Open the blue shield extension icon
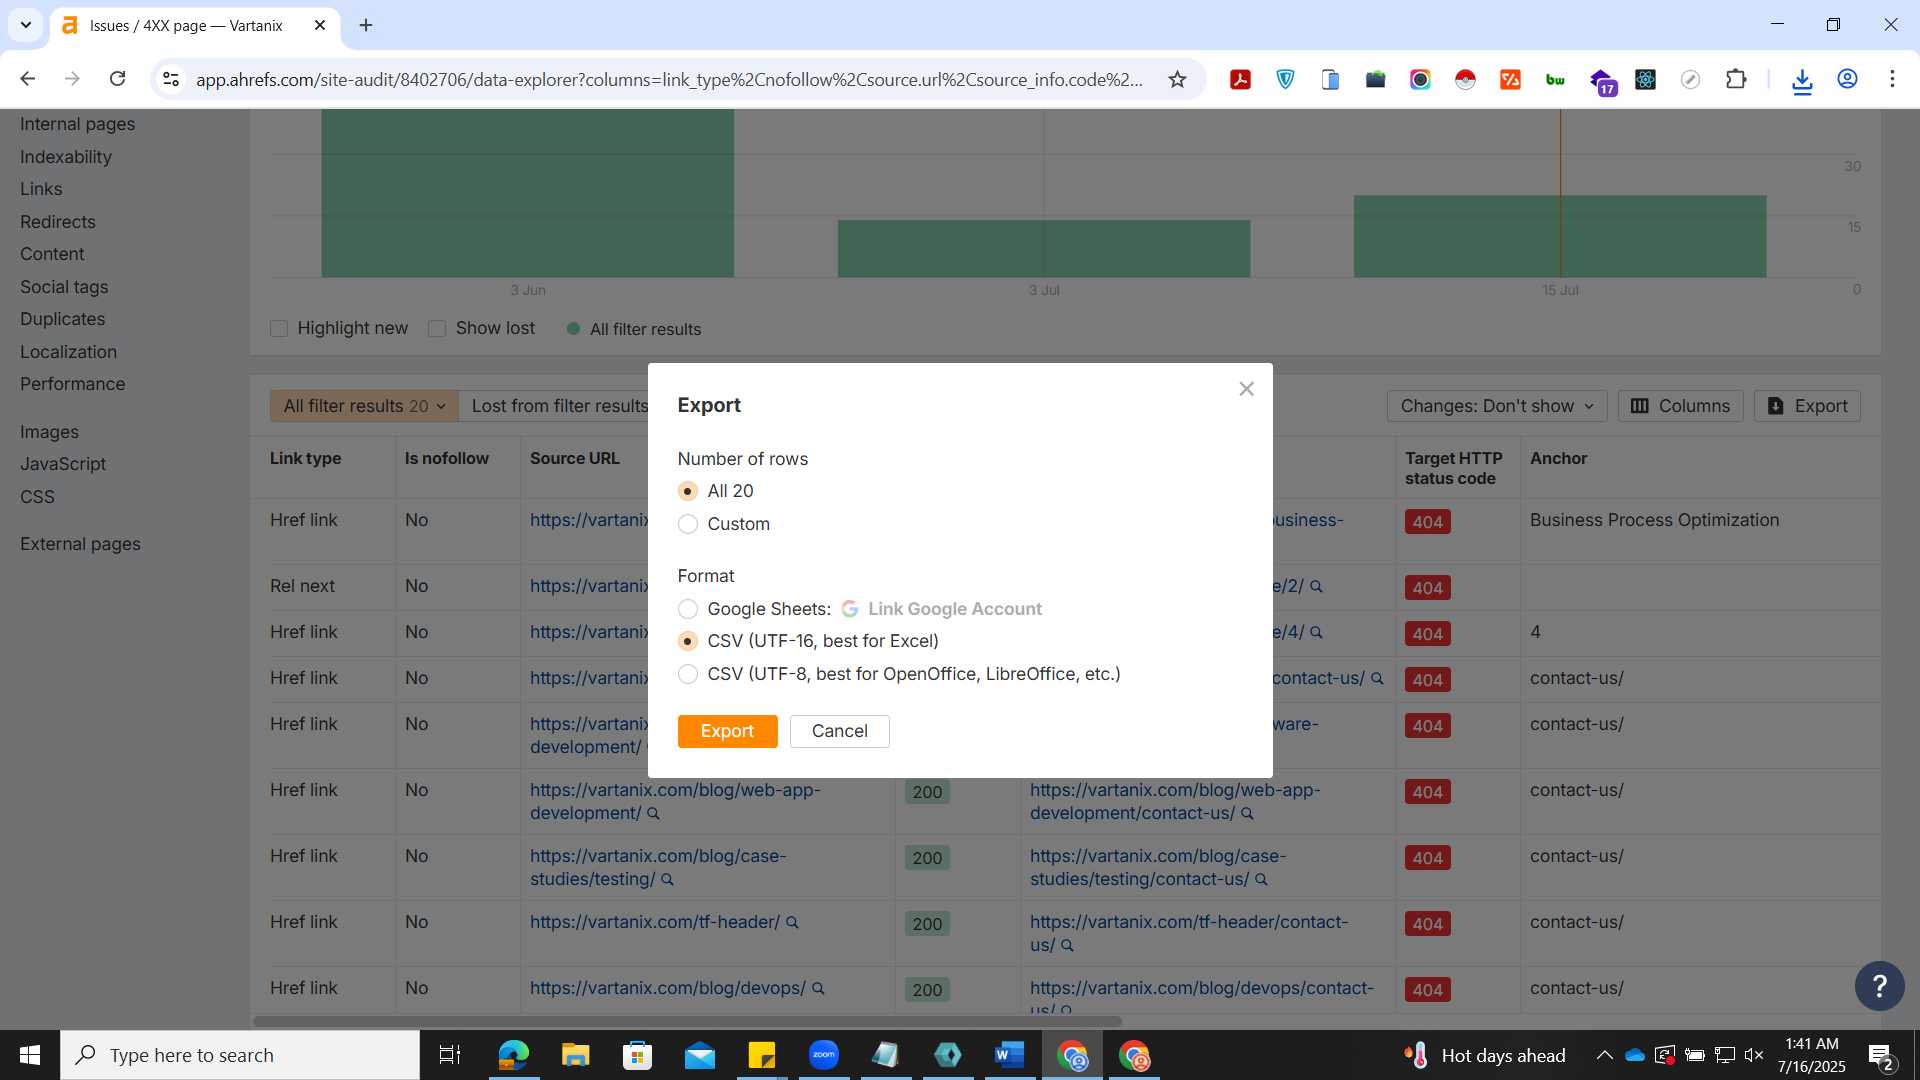 1285,79
